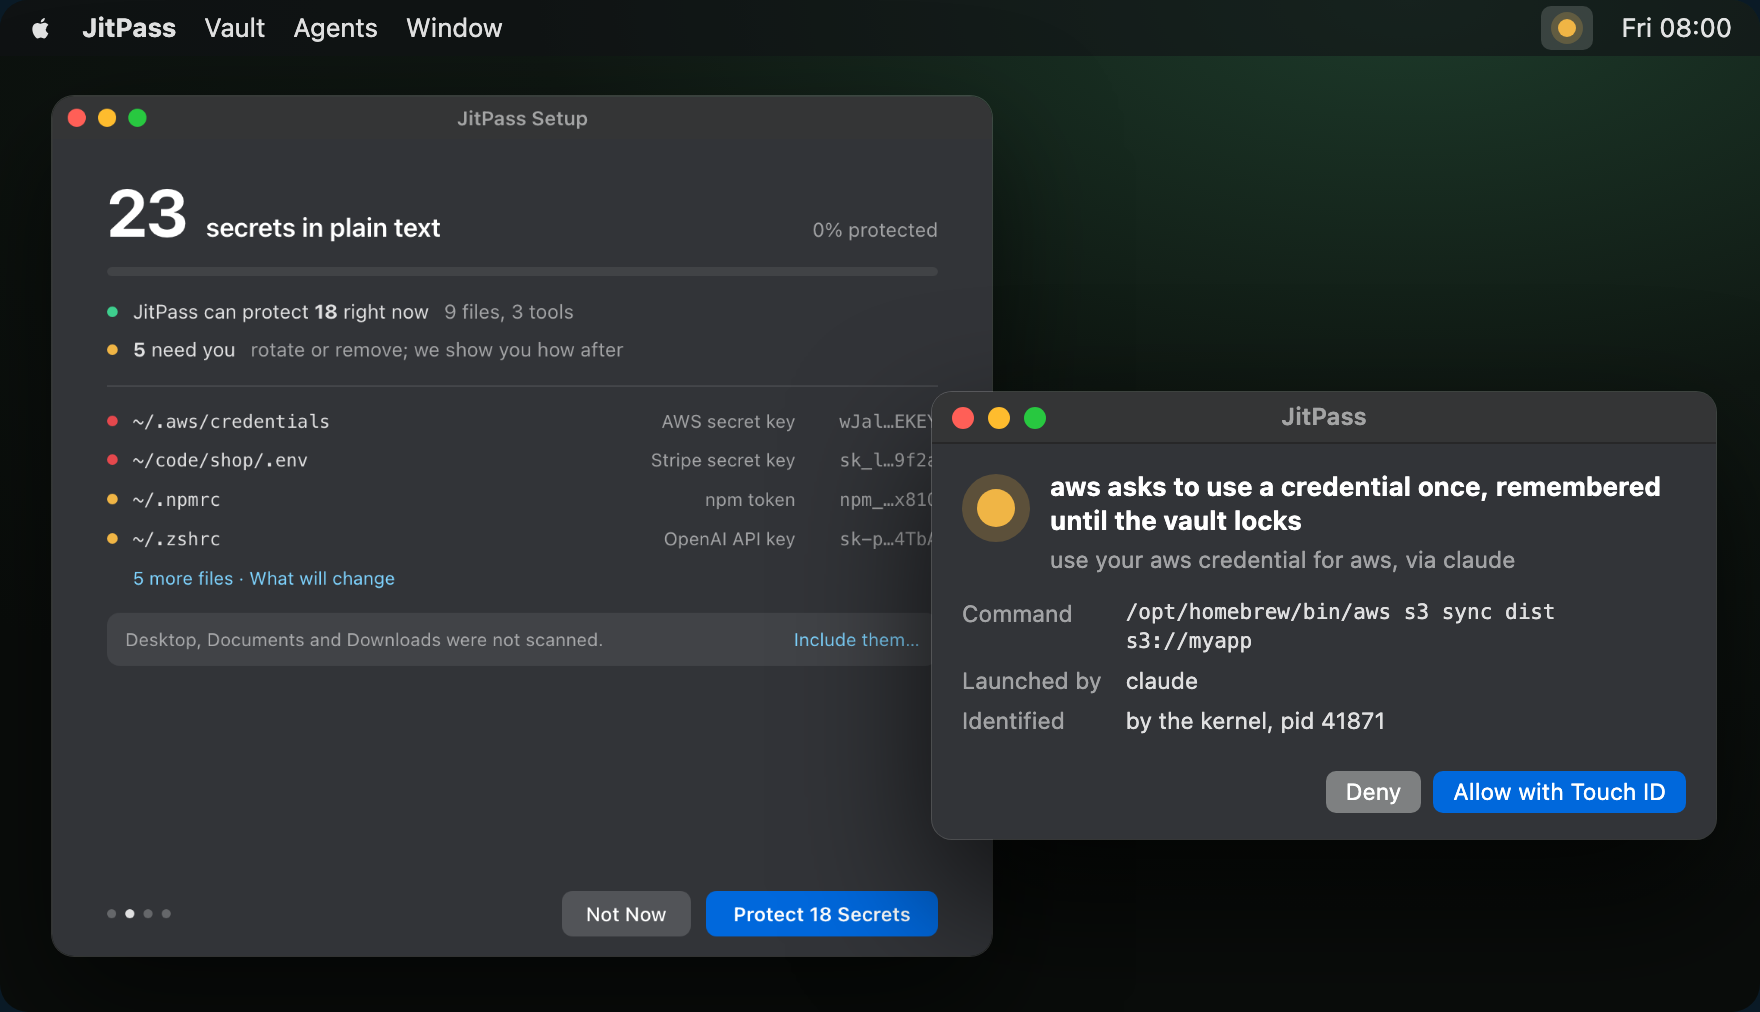Open the 5 more files link
The width and height of the screenshot is (1760, 1012).
[183, 579]
